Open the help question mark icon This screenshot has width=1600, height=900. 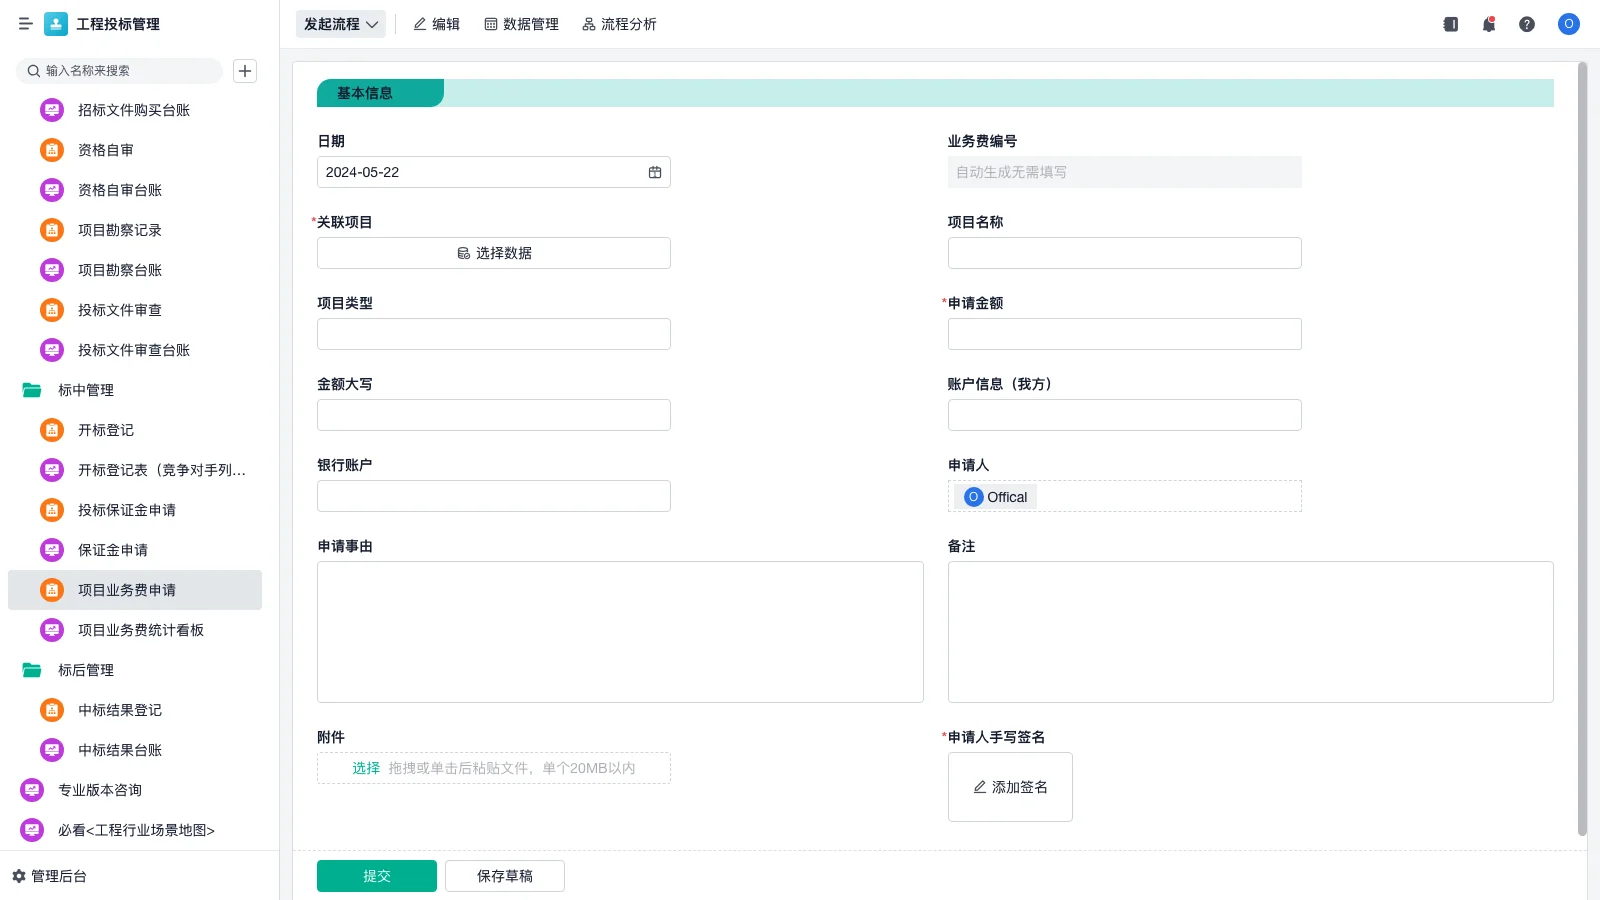tap(1527, 24)
